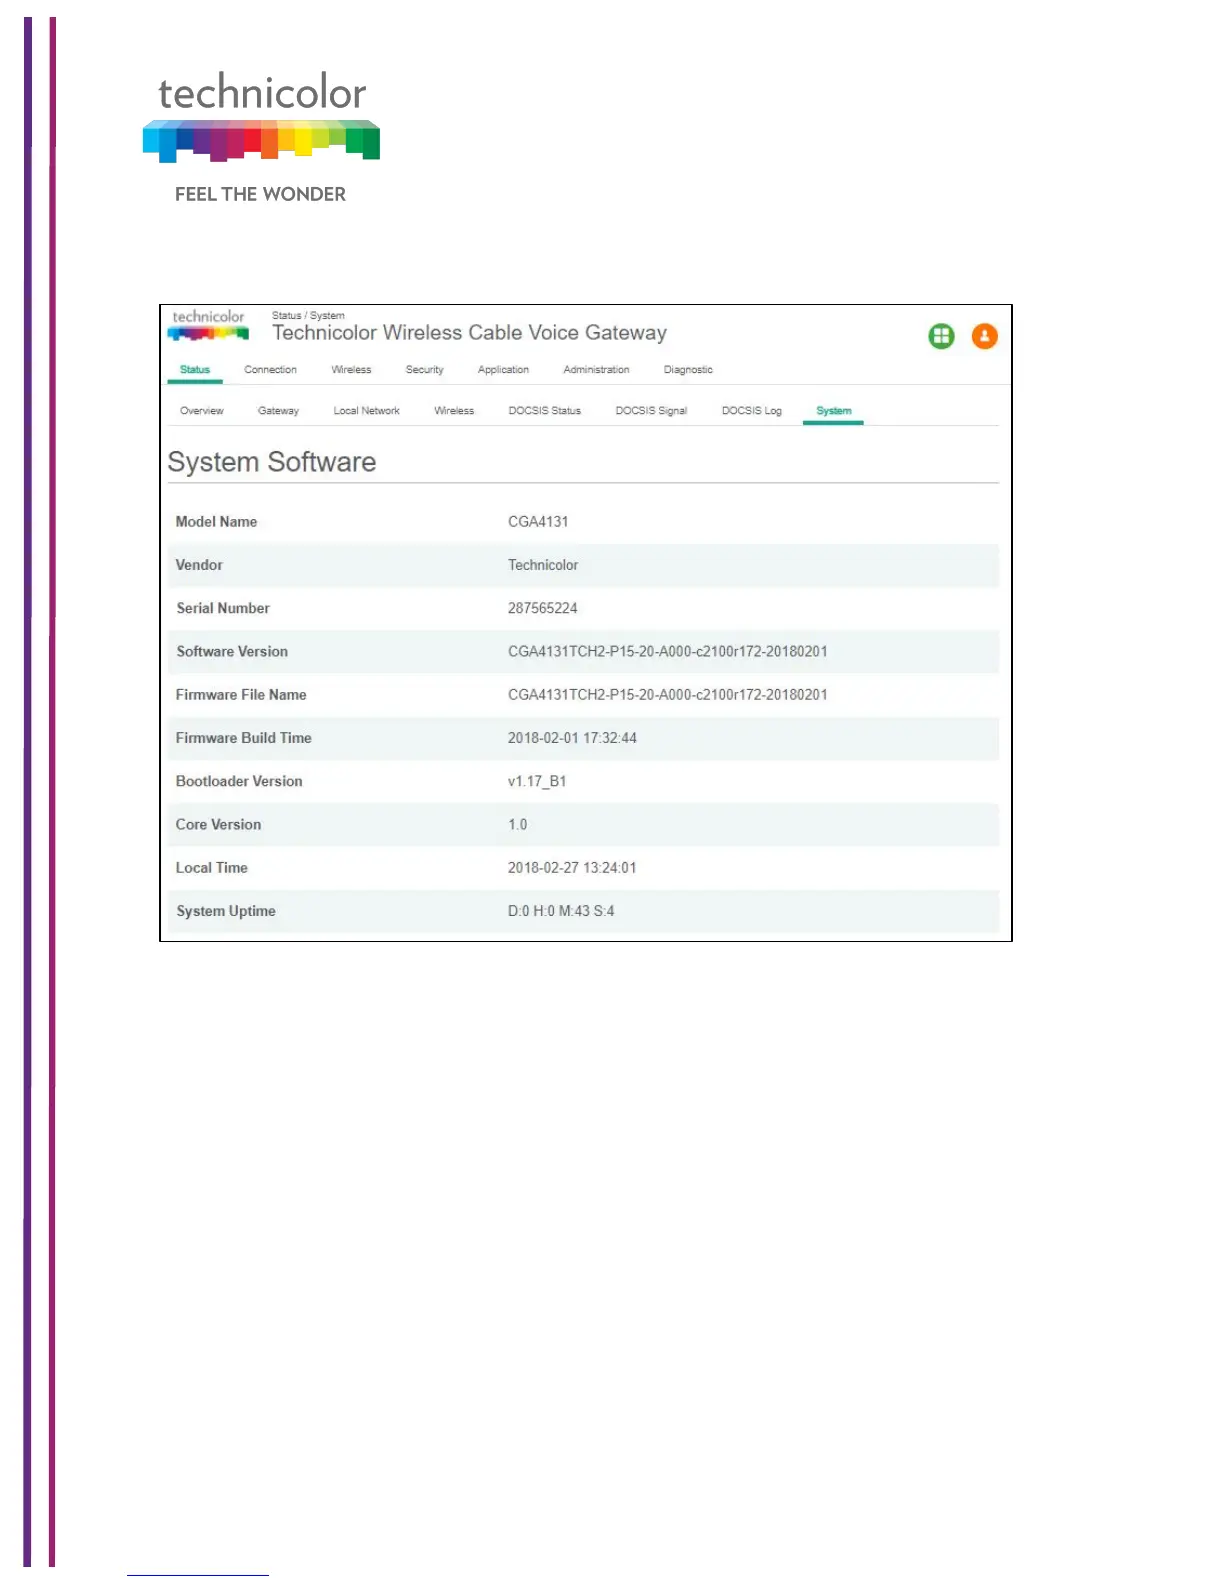Select the Status main tab
1224x1584 pixels.
click(x=195, y=370)
